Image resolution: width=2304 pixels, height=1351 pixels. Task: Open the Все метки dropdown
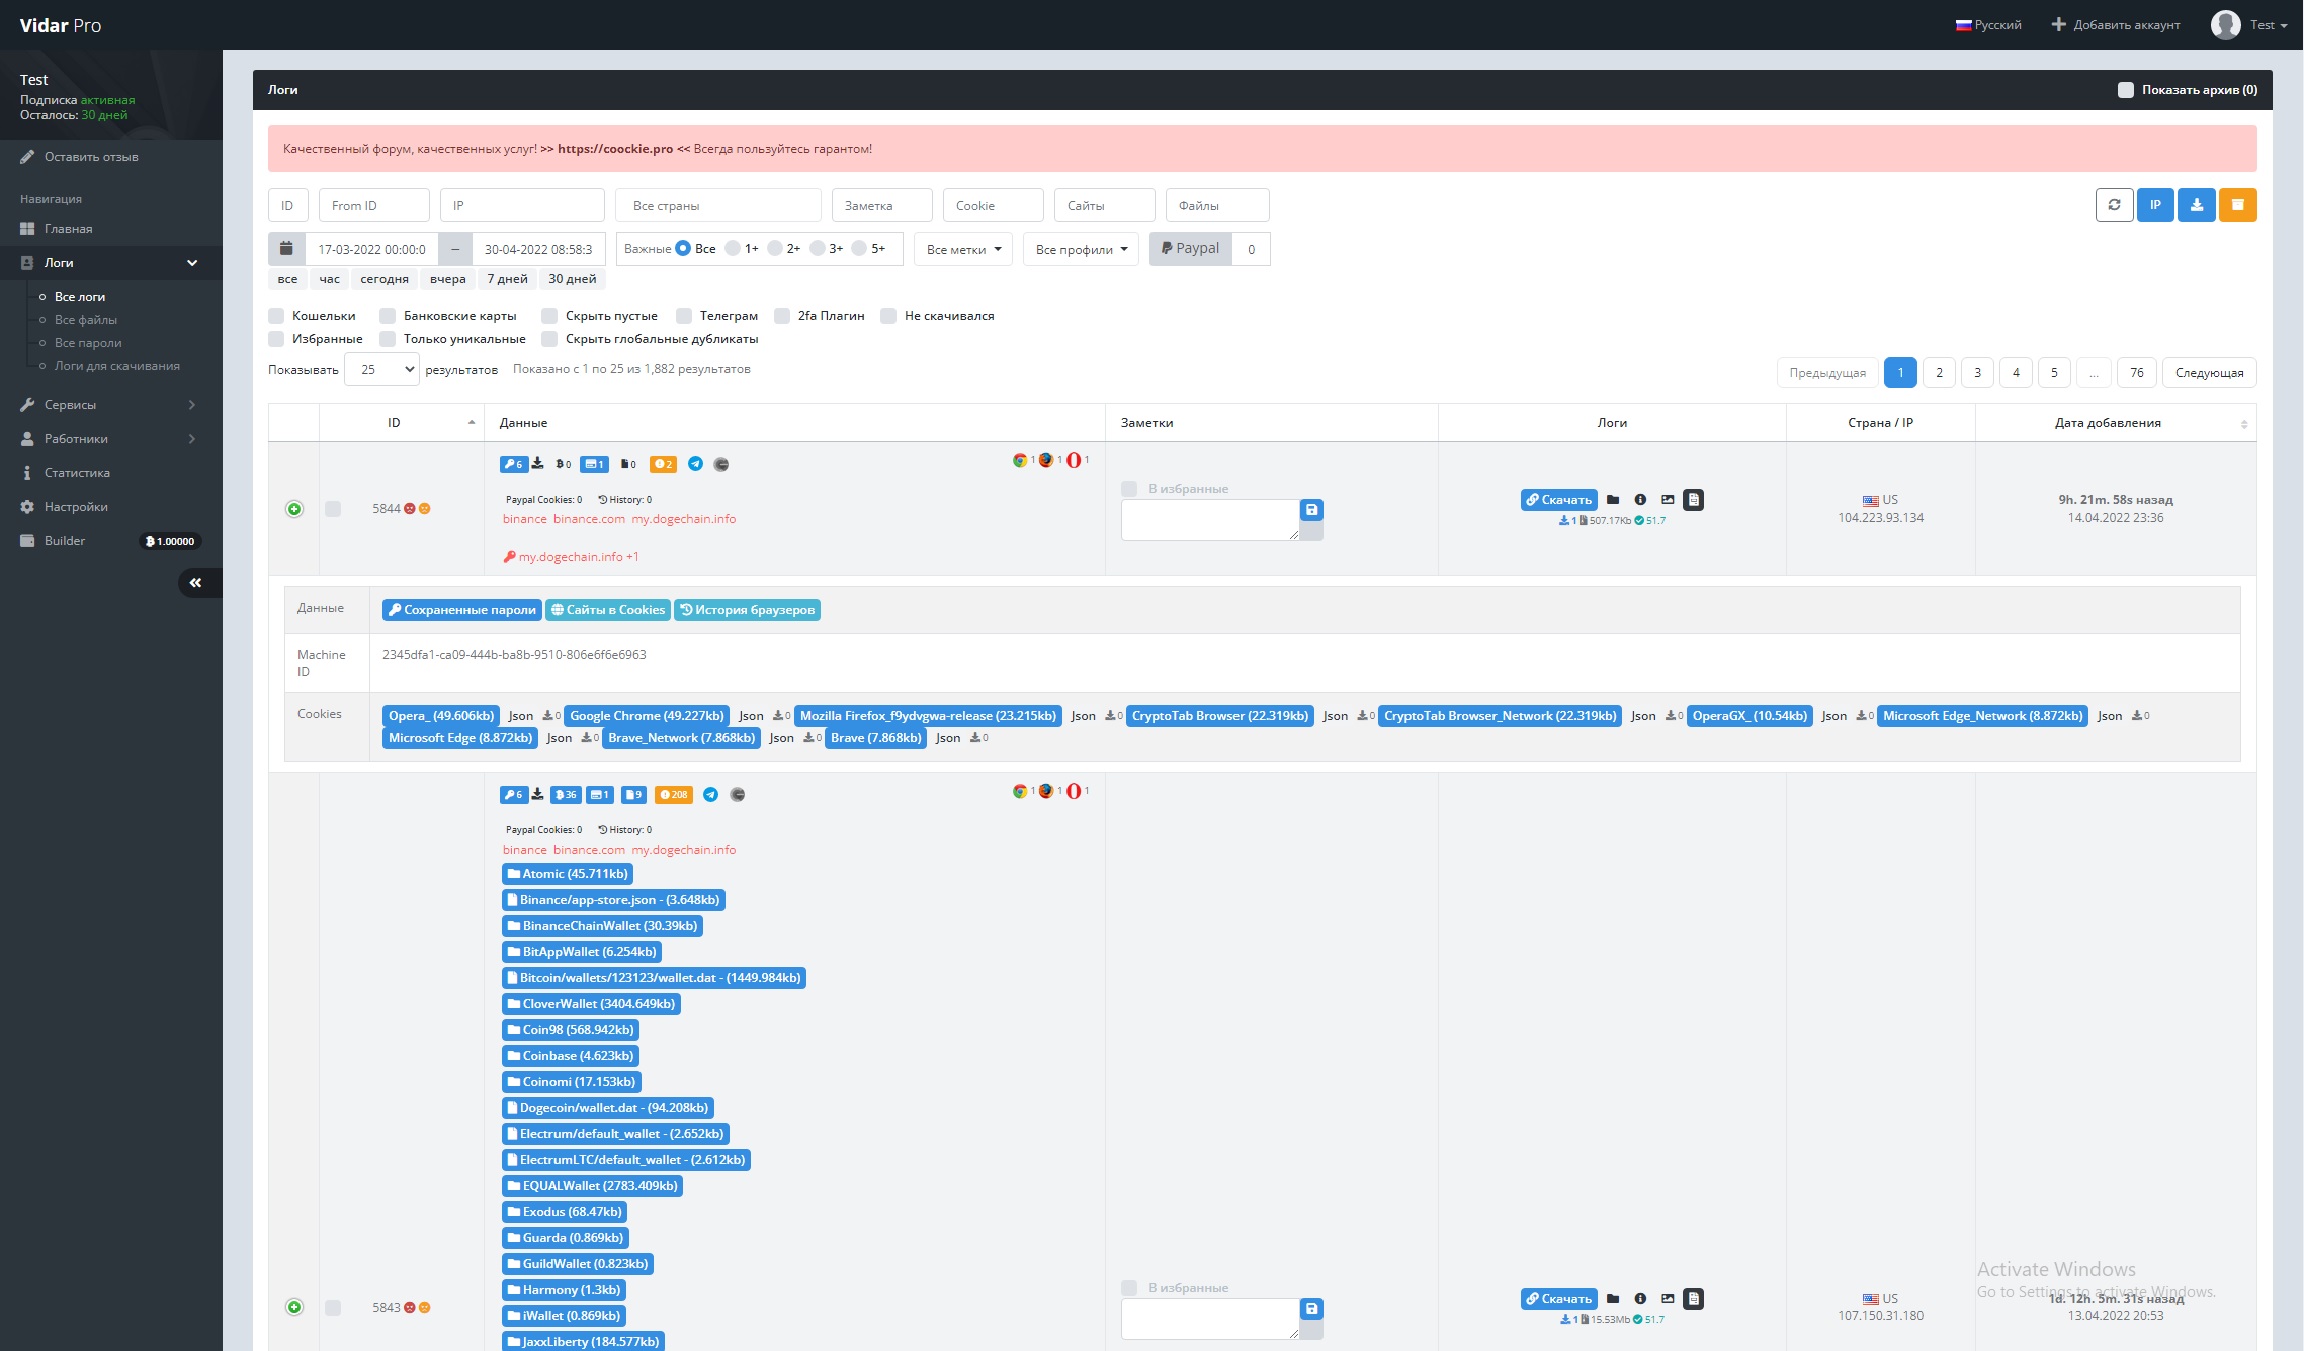(964, 249)
